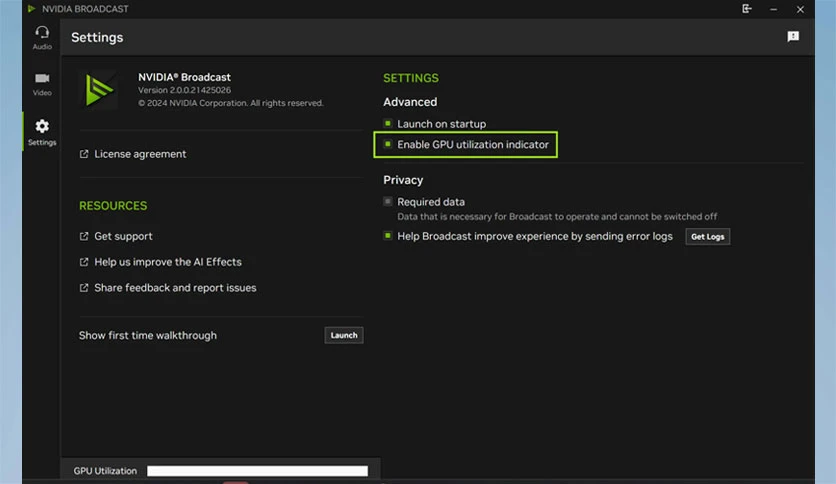The image size is (836, 484).
Task: Open the Video section in sidebar
Action: (42, 84)
